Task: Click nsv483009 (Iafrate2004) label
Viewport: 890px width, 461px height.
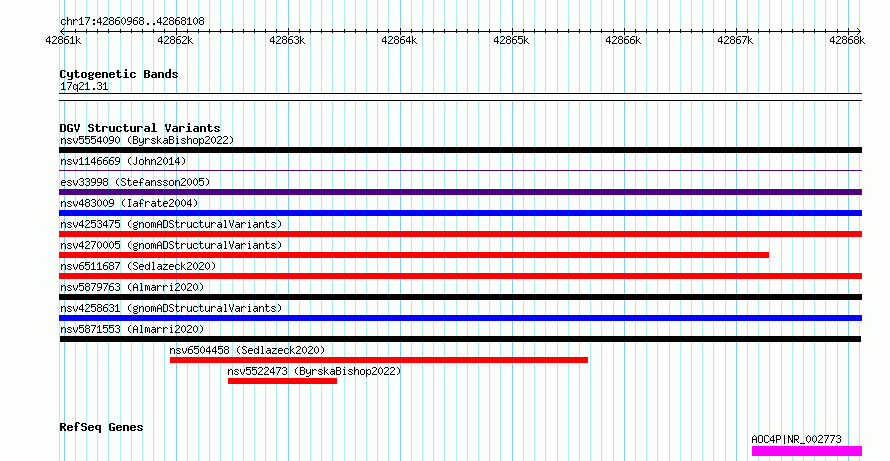Action: click(129, 203)
